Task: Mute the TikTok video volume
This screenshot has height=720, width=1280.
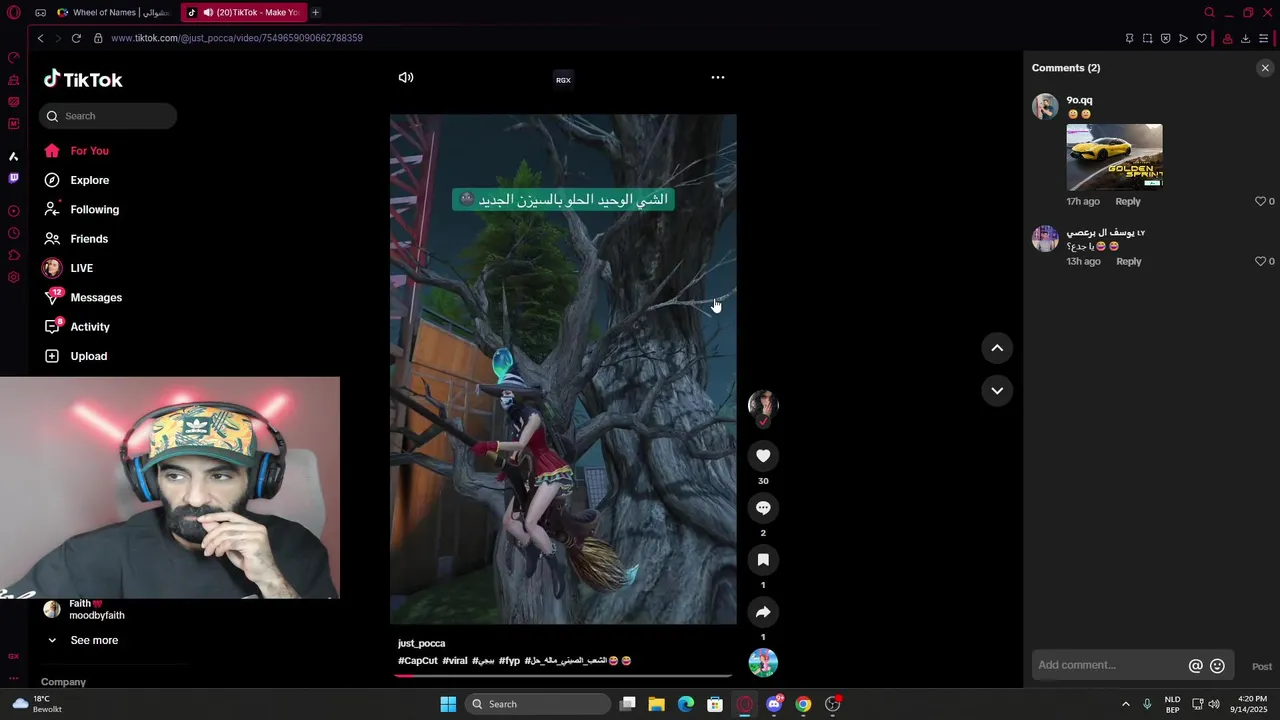Action: click(406, 77)
